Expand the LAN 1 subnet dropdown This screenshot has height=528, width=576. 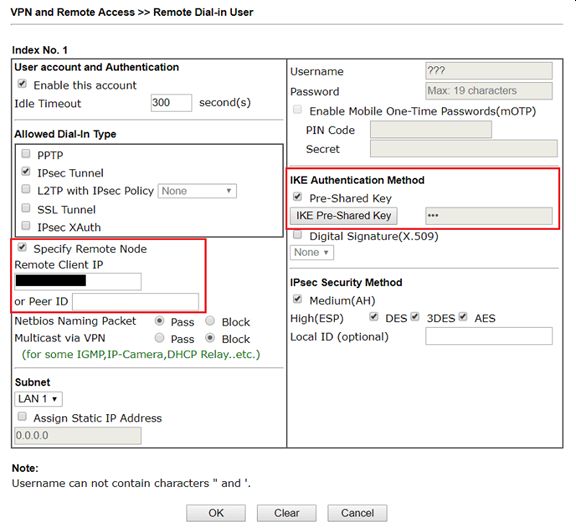click(x=38, y=399)
